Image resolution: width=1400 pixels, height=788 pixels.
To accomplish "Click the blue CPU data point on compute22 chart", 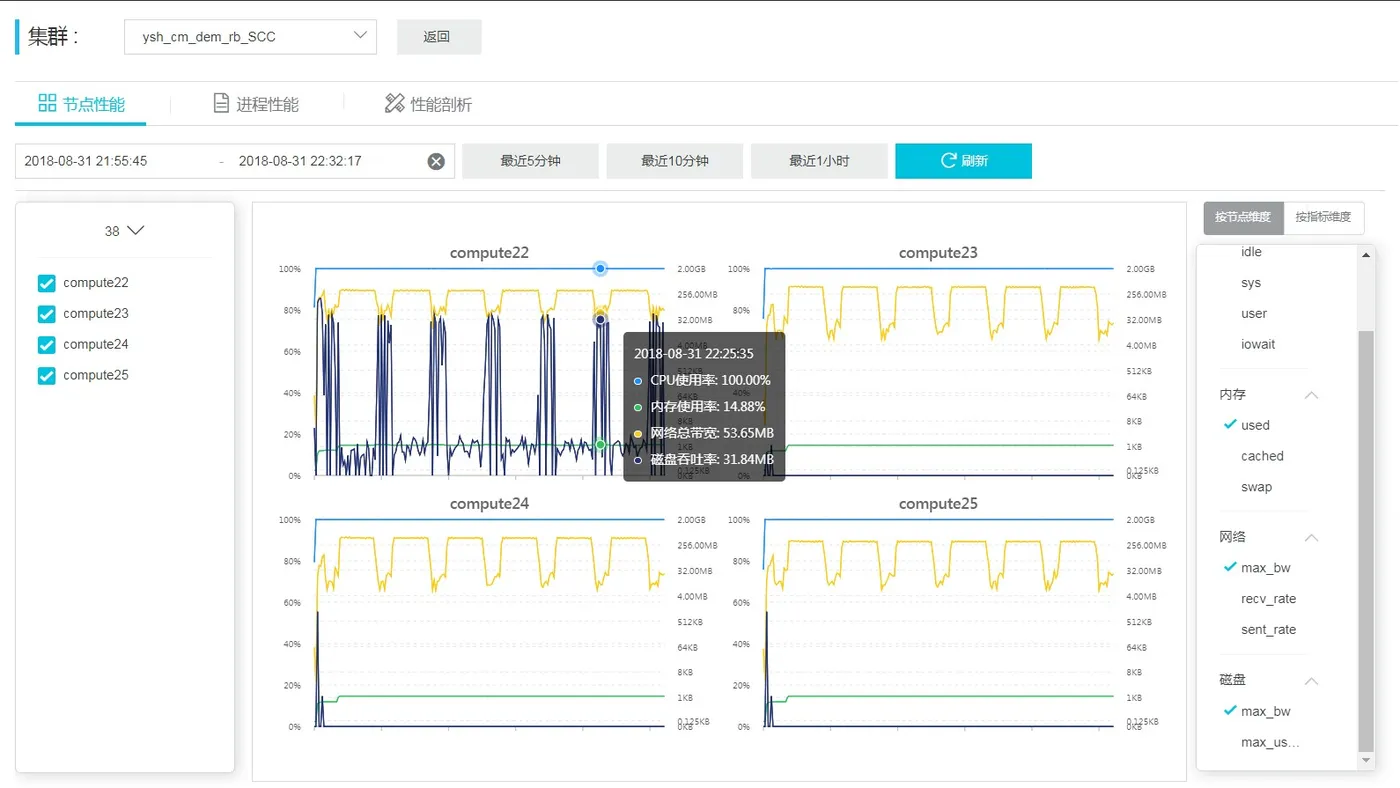I will (x=600, y=268).
